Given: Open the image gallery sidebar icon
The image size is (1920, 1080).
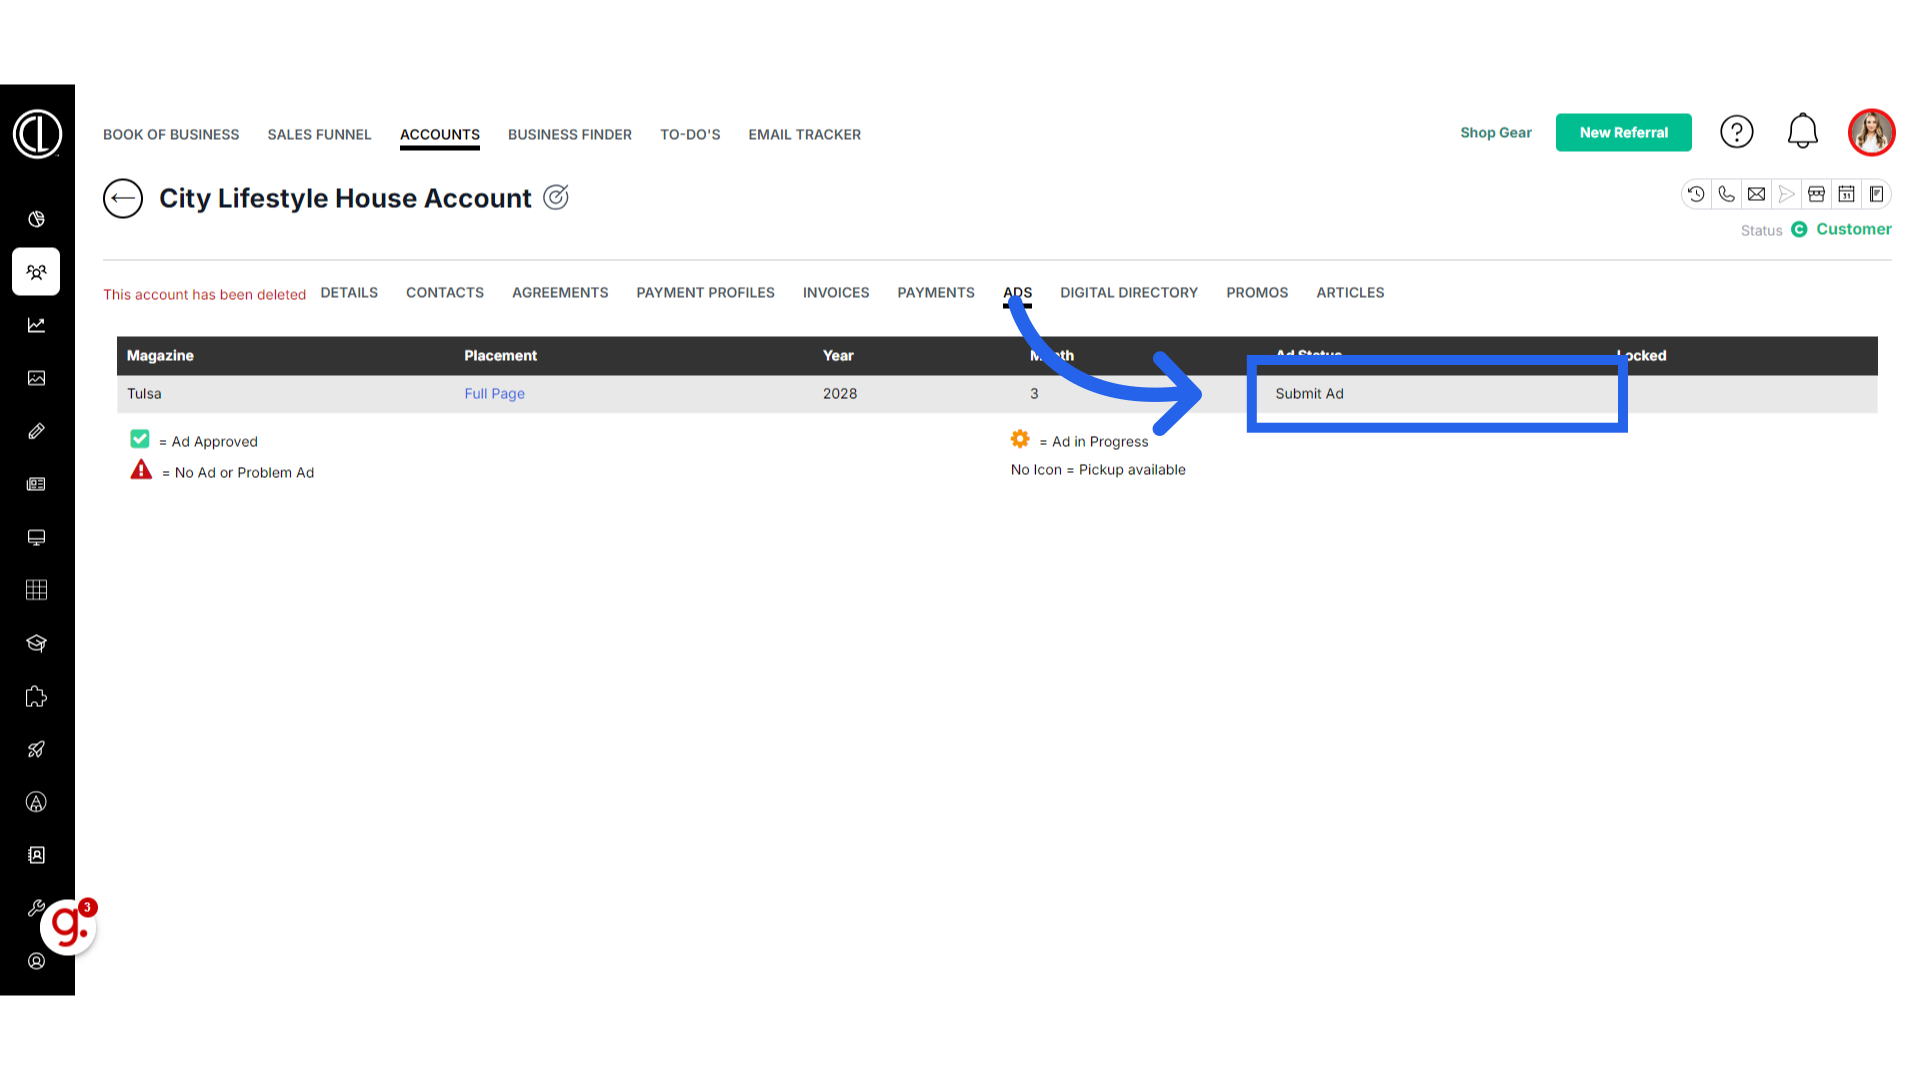Looking at the screenshot, I should 36,378.
